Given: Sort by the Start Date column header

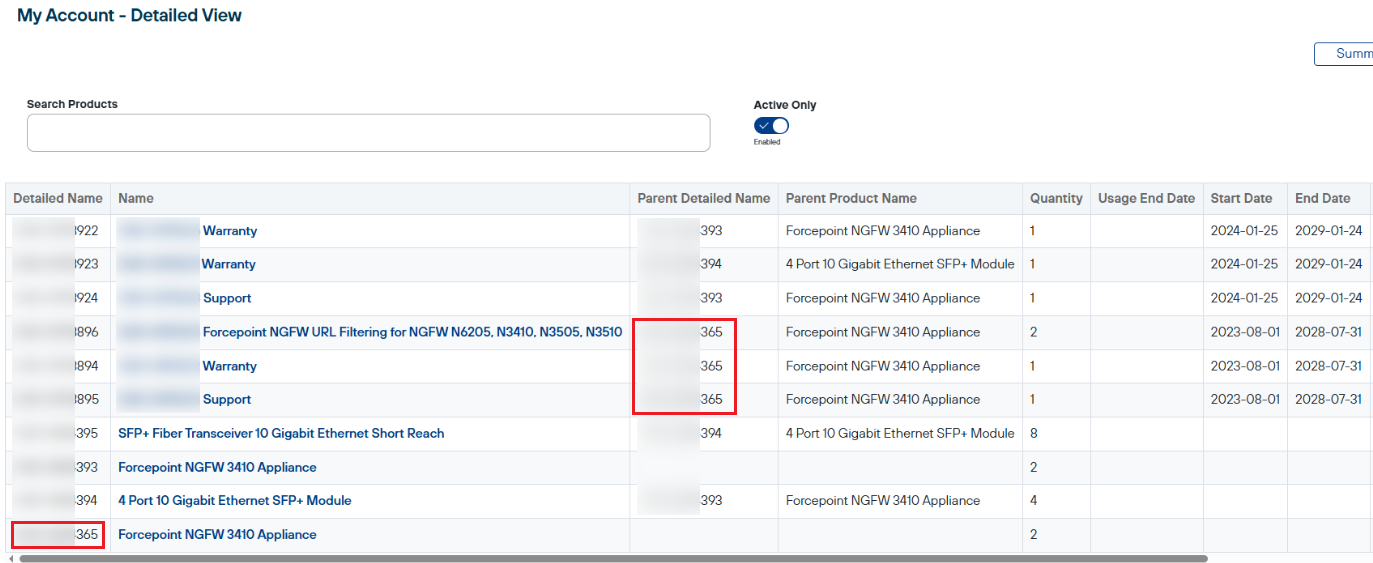Looking at the screenshot, I should point(1241,199).
